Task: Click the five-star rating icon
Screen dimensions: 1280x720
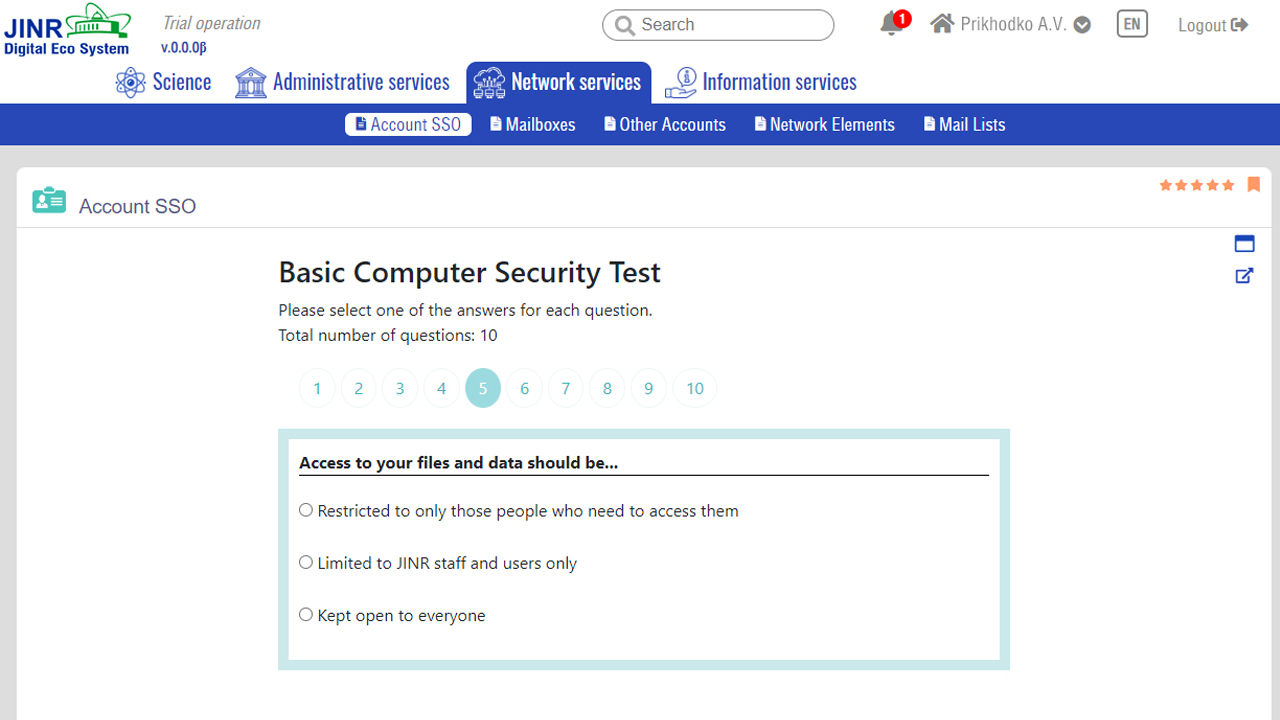Action: [x=1197, y=185]
